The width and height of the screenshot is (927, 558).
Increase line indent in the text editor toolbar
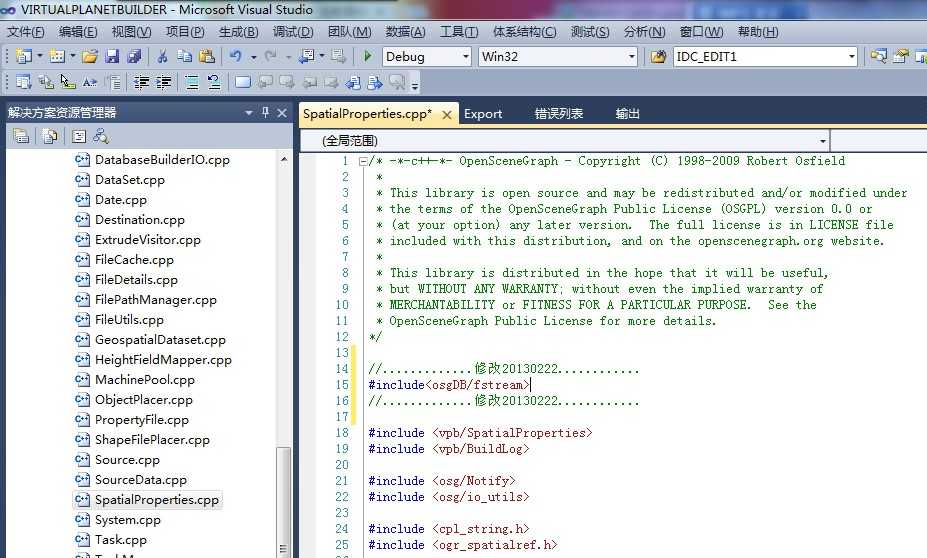tap(164, 82)
